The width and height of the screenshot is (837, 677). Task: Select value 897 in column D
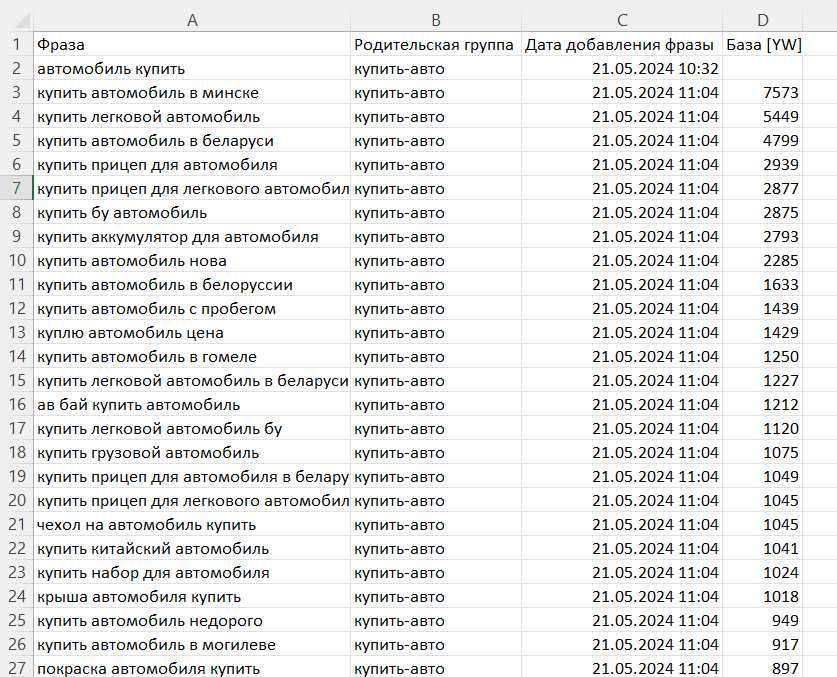click(x=762, y=667)
